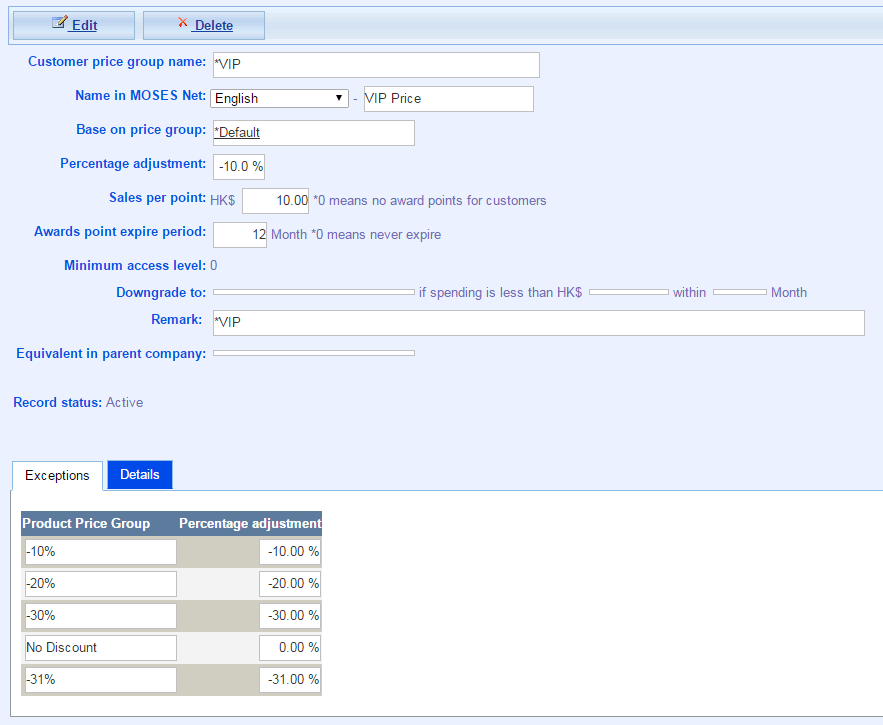The image size is (883, 725).
Task: Click the 'Month *0 means never expire' note
Action: point(356,234)
